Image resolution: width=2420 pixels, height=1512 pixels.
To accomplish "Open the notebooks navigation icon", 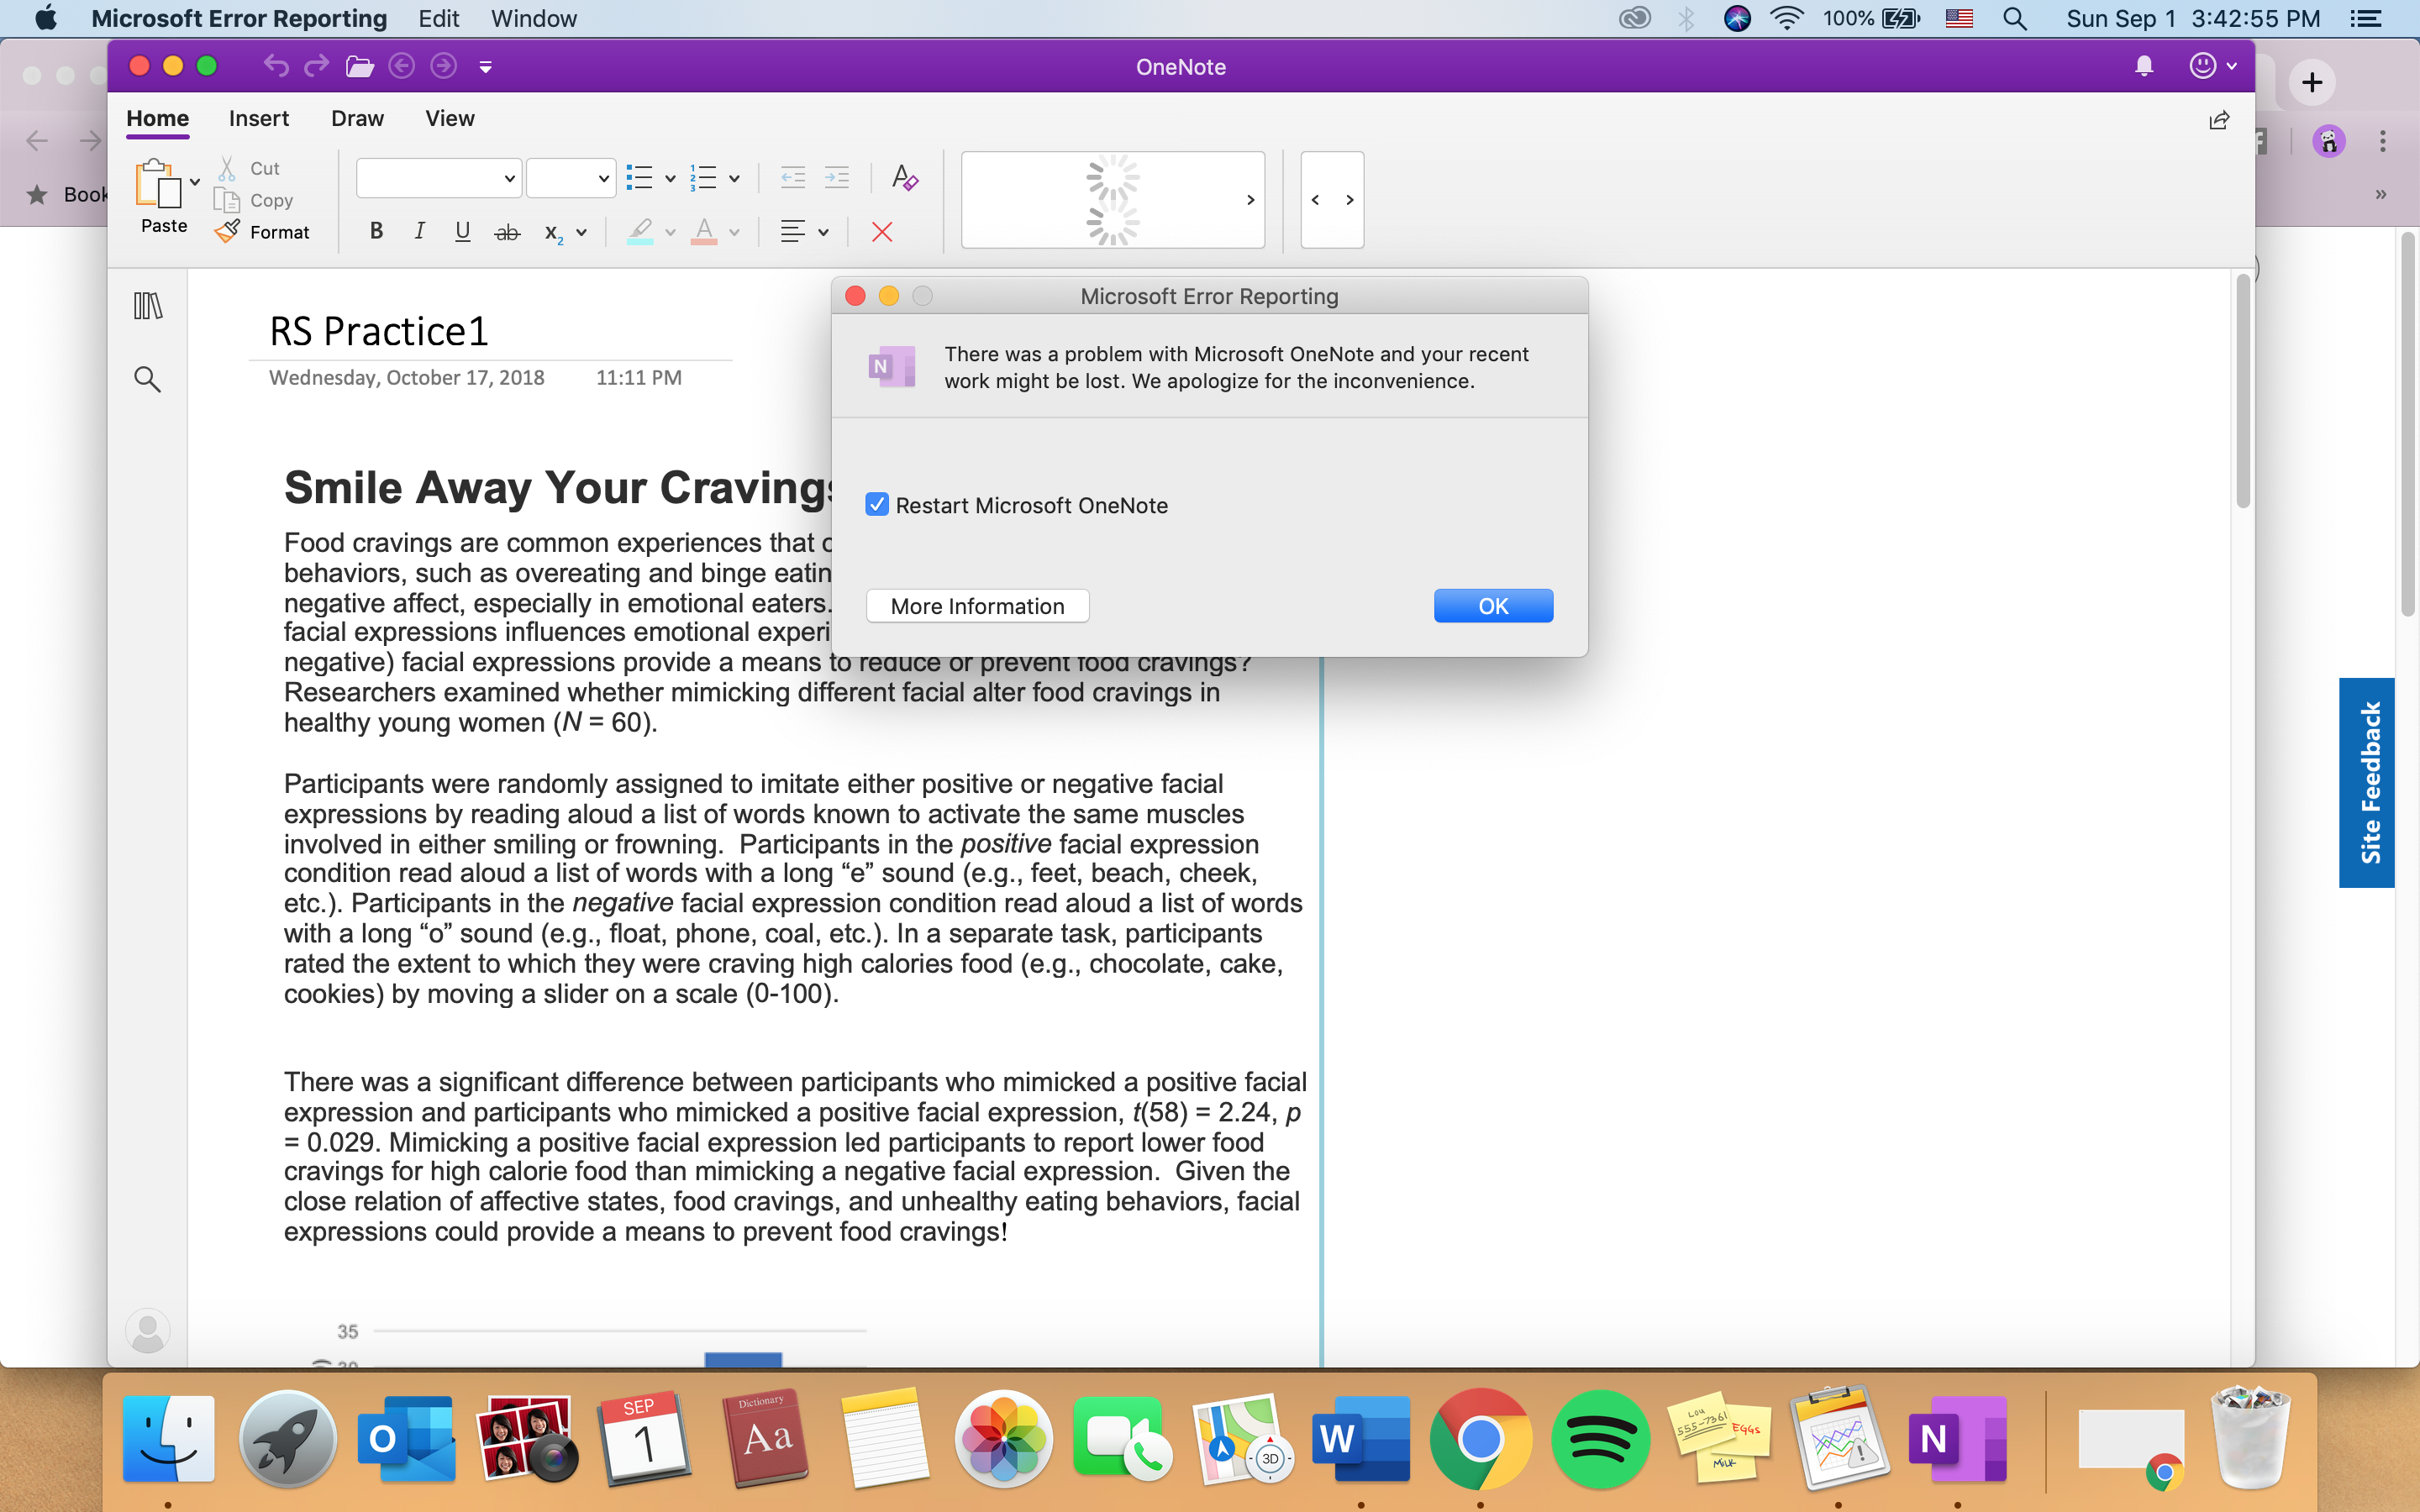I will pyautogui.click(x=148, y=306).
